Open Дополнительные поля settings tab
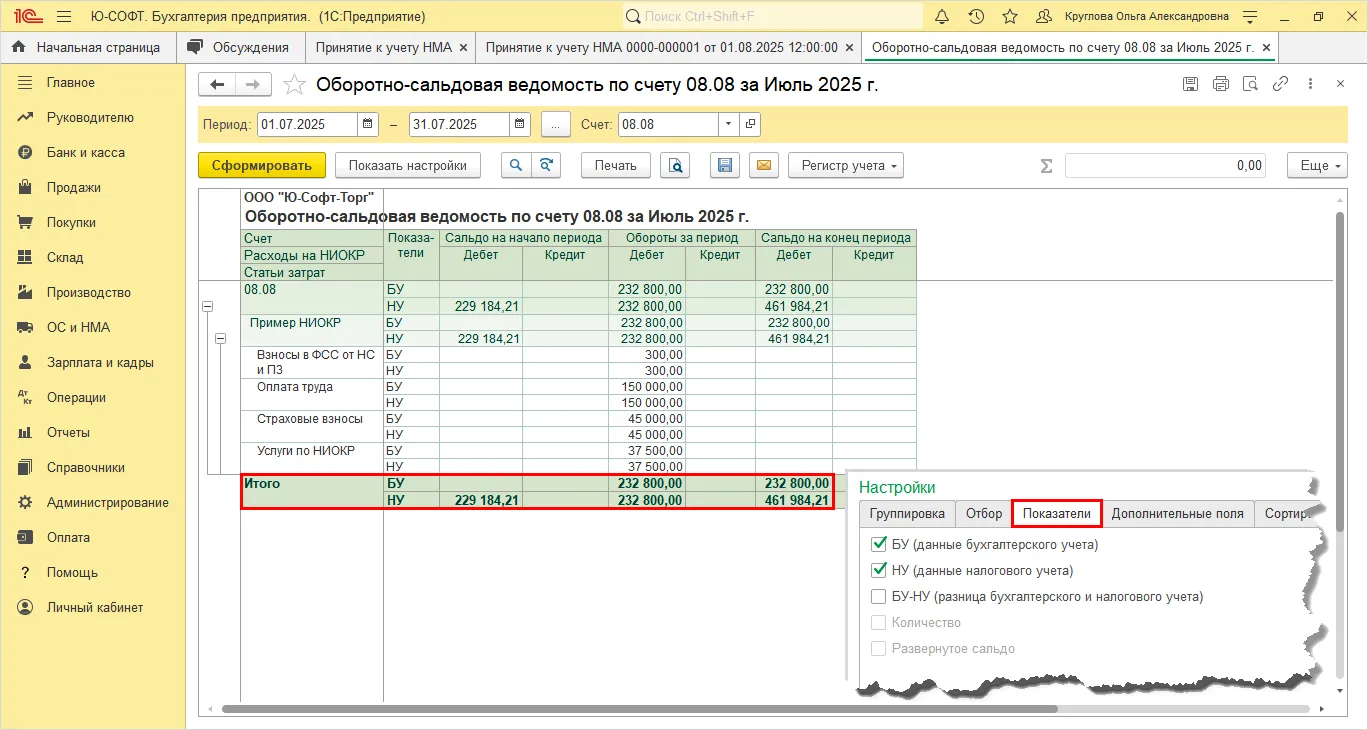The width and height of the screenshot is (1368, 730). (x=1178, y=514)
